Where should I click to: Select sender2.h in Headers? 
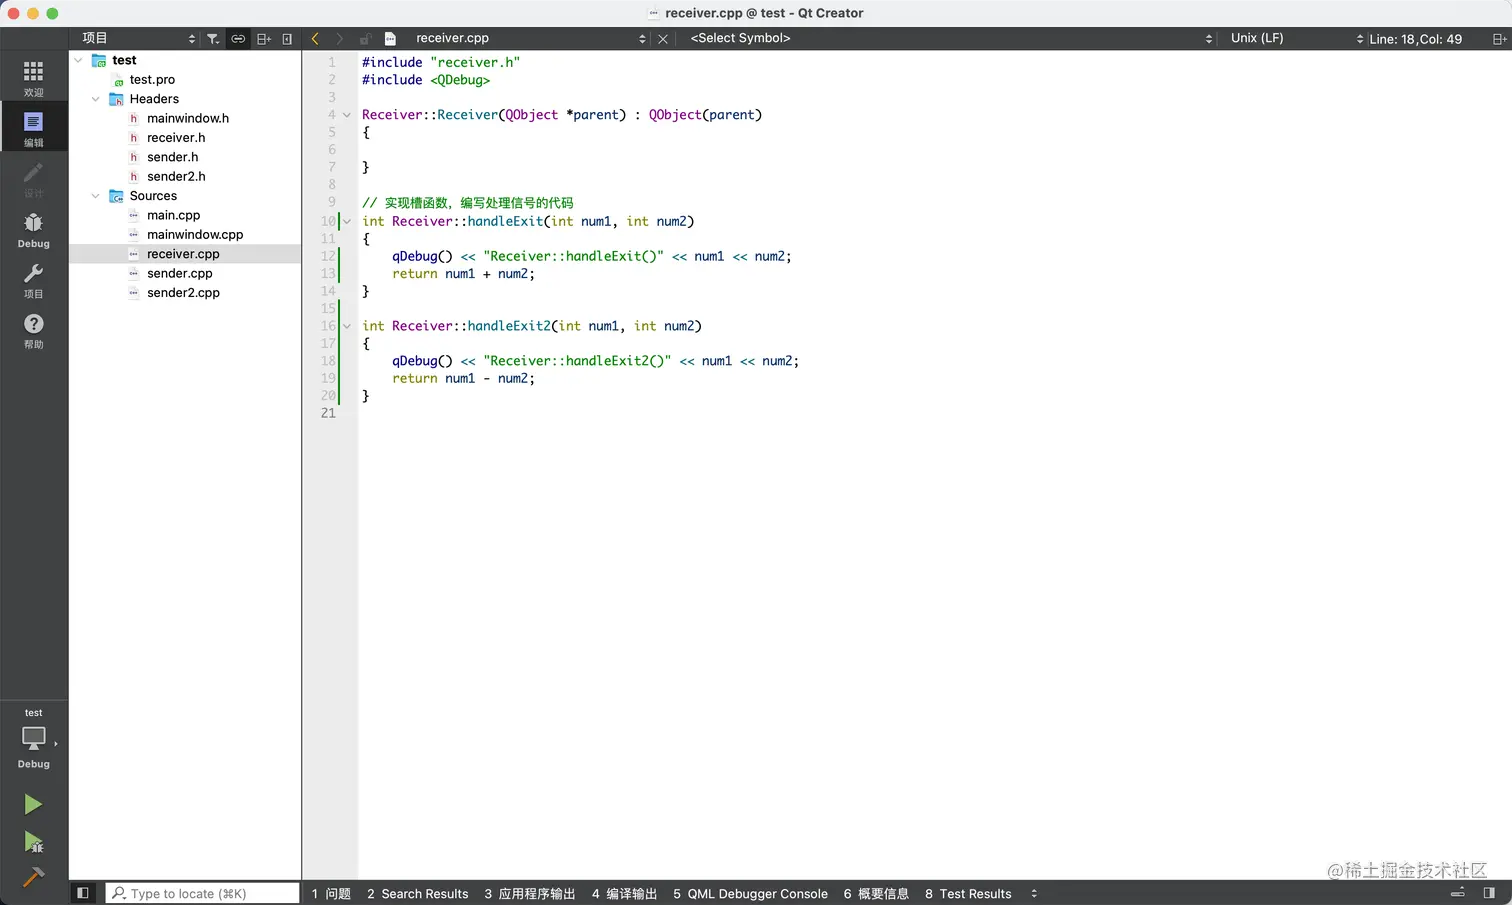tap(176, 176)
